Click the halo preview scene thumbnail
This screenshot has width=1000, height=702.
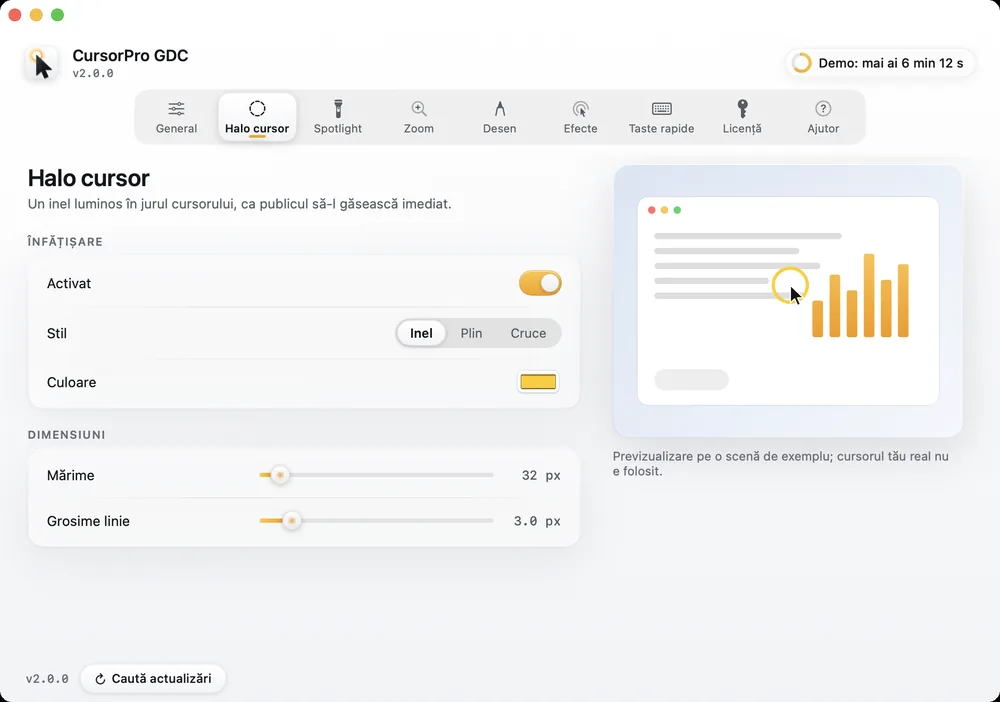[788, 301]
